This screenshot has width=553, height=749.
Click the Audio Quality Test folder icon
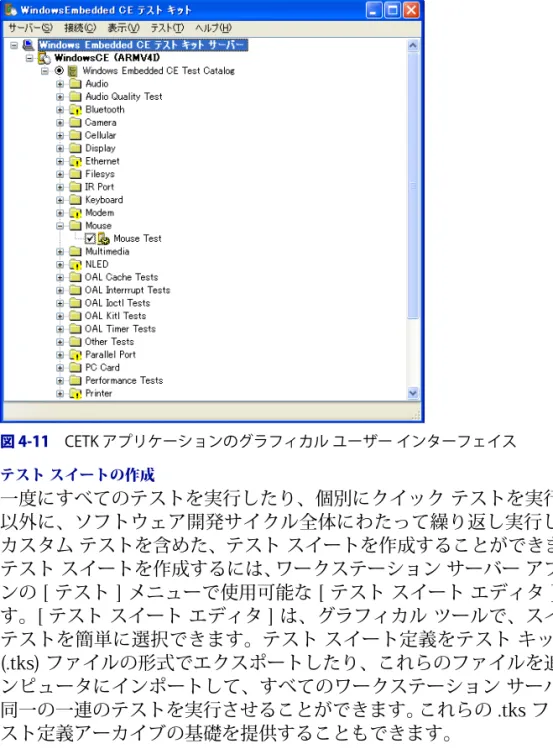(x=75, y=97)
